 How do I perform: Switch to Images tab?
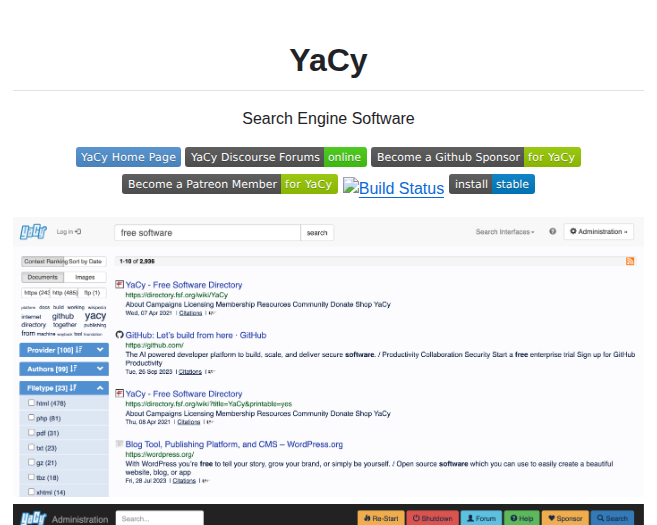(x=85, y=277)
